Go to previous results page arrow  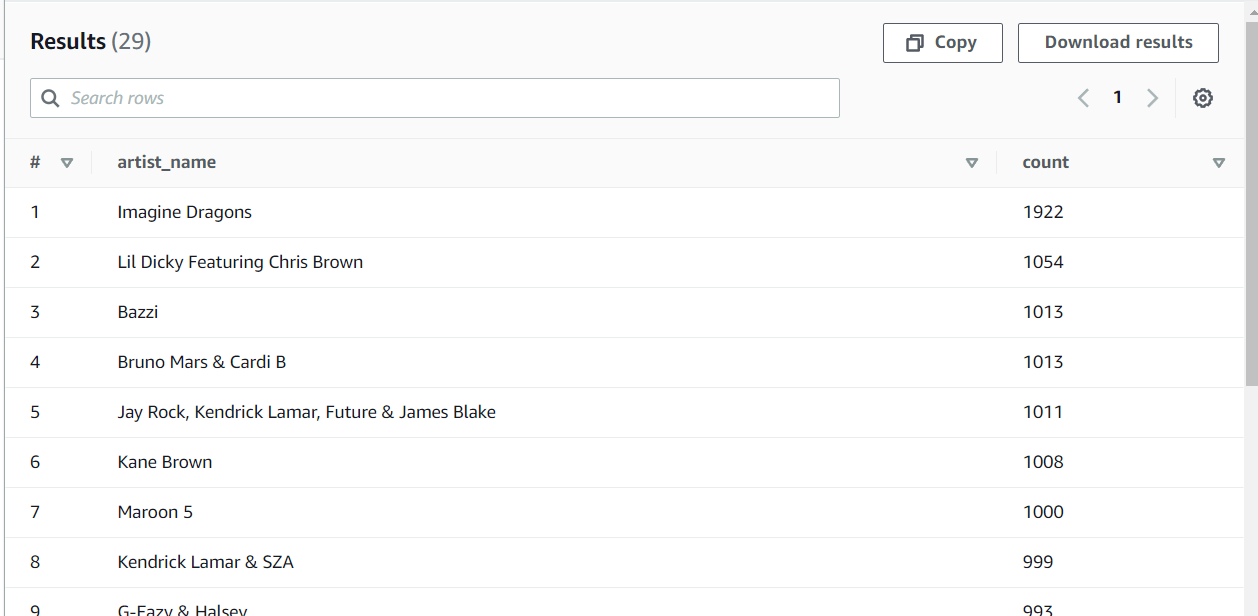(x=1083, y=98)
